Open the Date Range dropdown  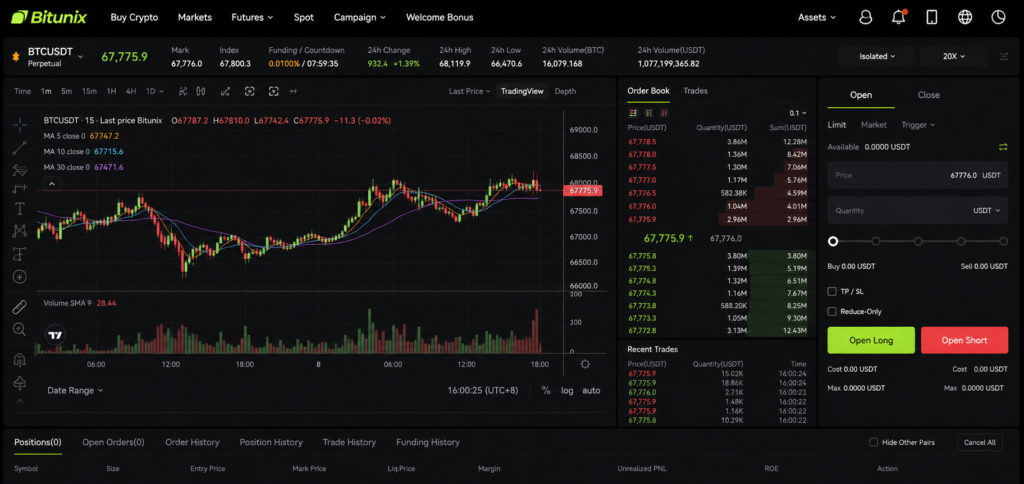coord(75,391)
